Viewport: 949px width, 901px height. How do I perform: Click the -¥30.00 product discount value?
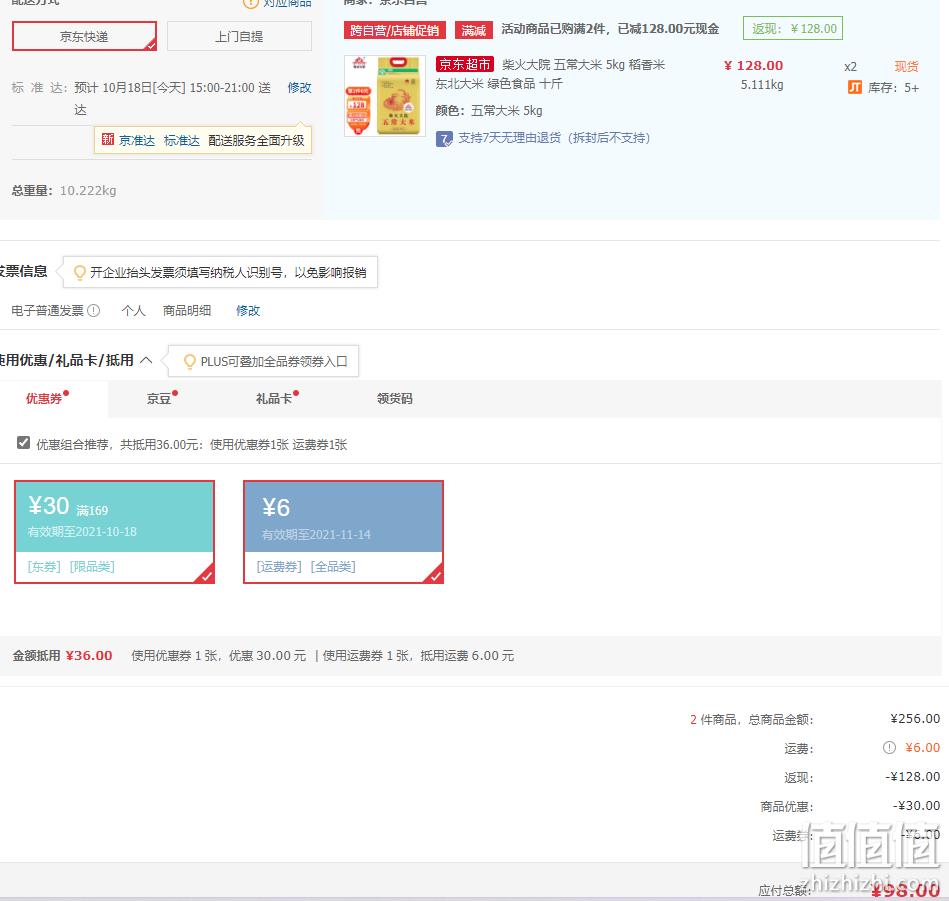click(916, 805)
